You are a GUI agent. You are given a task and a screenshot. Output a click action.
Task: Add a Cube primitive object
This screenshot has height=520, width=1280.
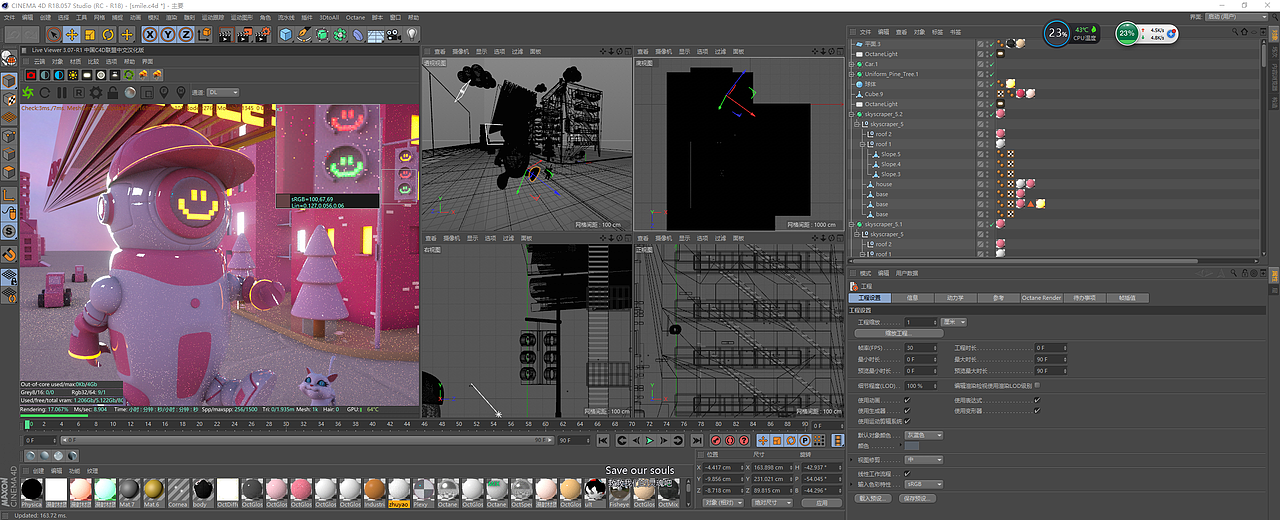(286, 35)
